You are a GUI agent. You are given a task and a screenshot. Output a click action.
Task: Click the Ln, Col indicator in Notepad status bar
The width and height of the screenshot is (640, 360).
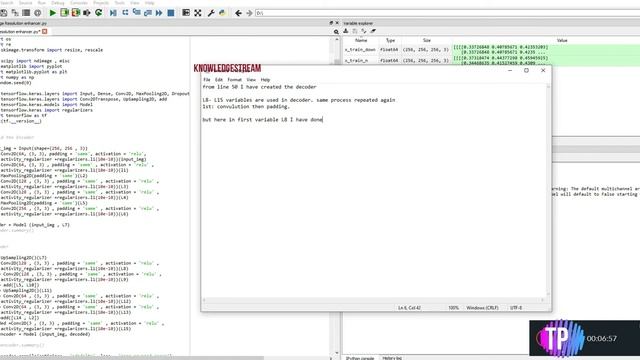pos(409,308)
